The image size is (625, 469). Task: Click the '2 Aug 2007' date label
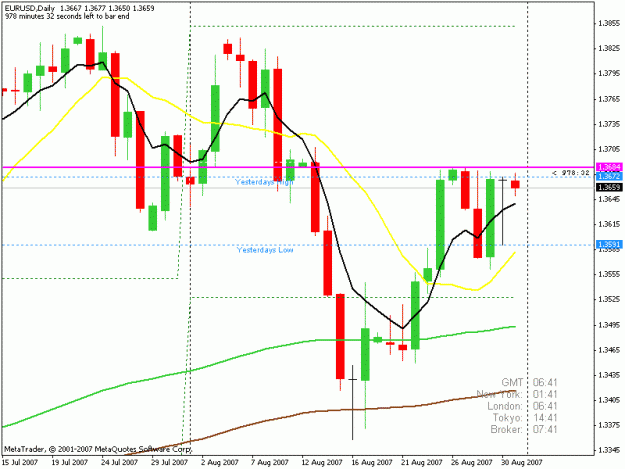coord(220,462)
